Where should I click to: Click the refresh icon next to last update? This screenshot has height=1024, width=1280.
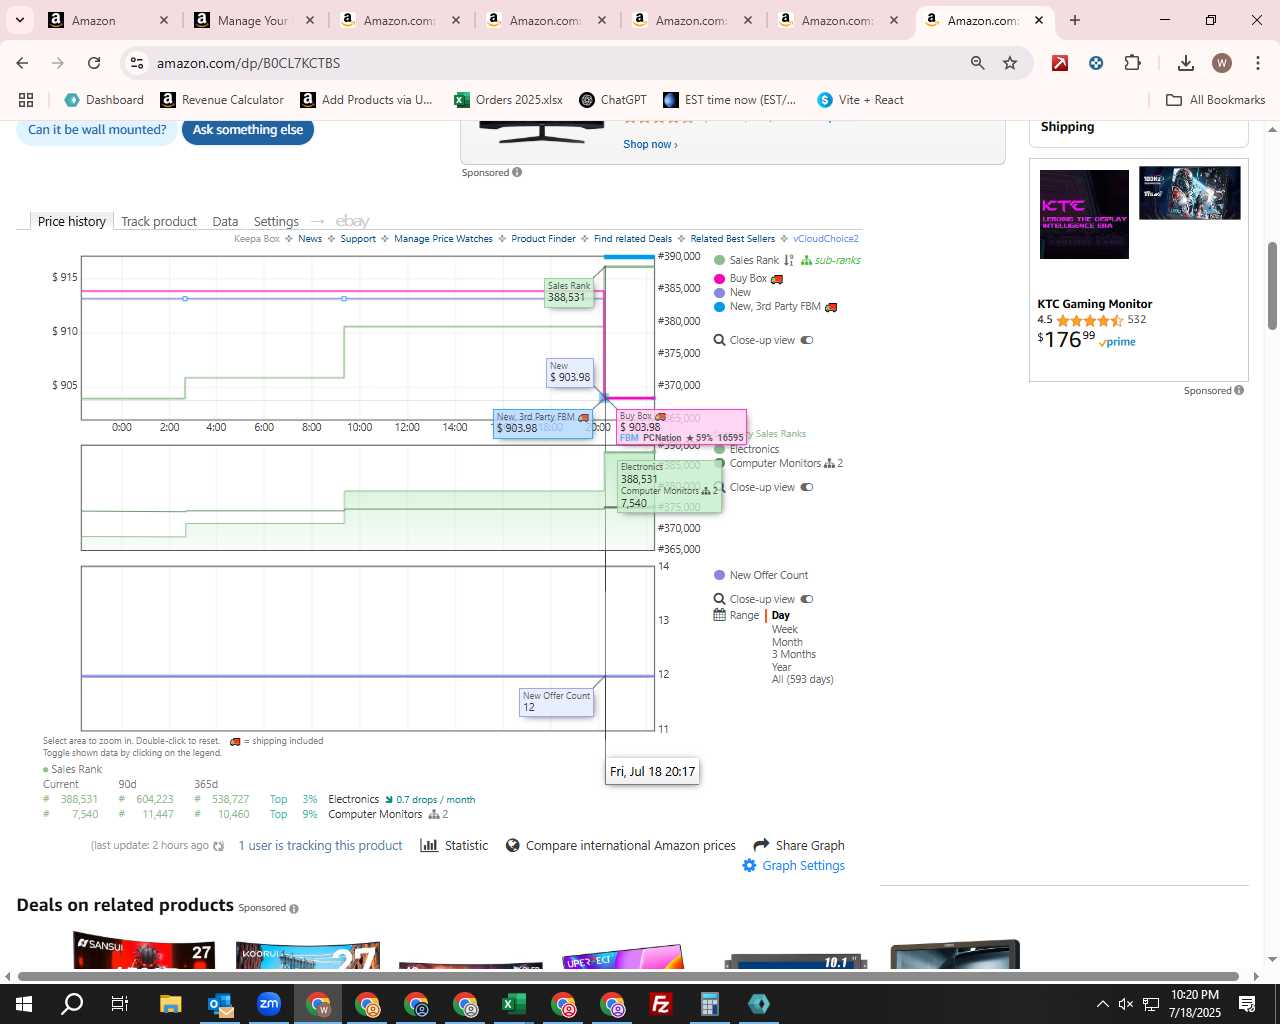point(219,846)
